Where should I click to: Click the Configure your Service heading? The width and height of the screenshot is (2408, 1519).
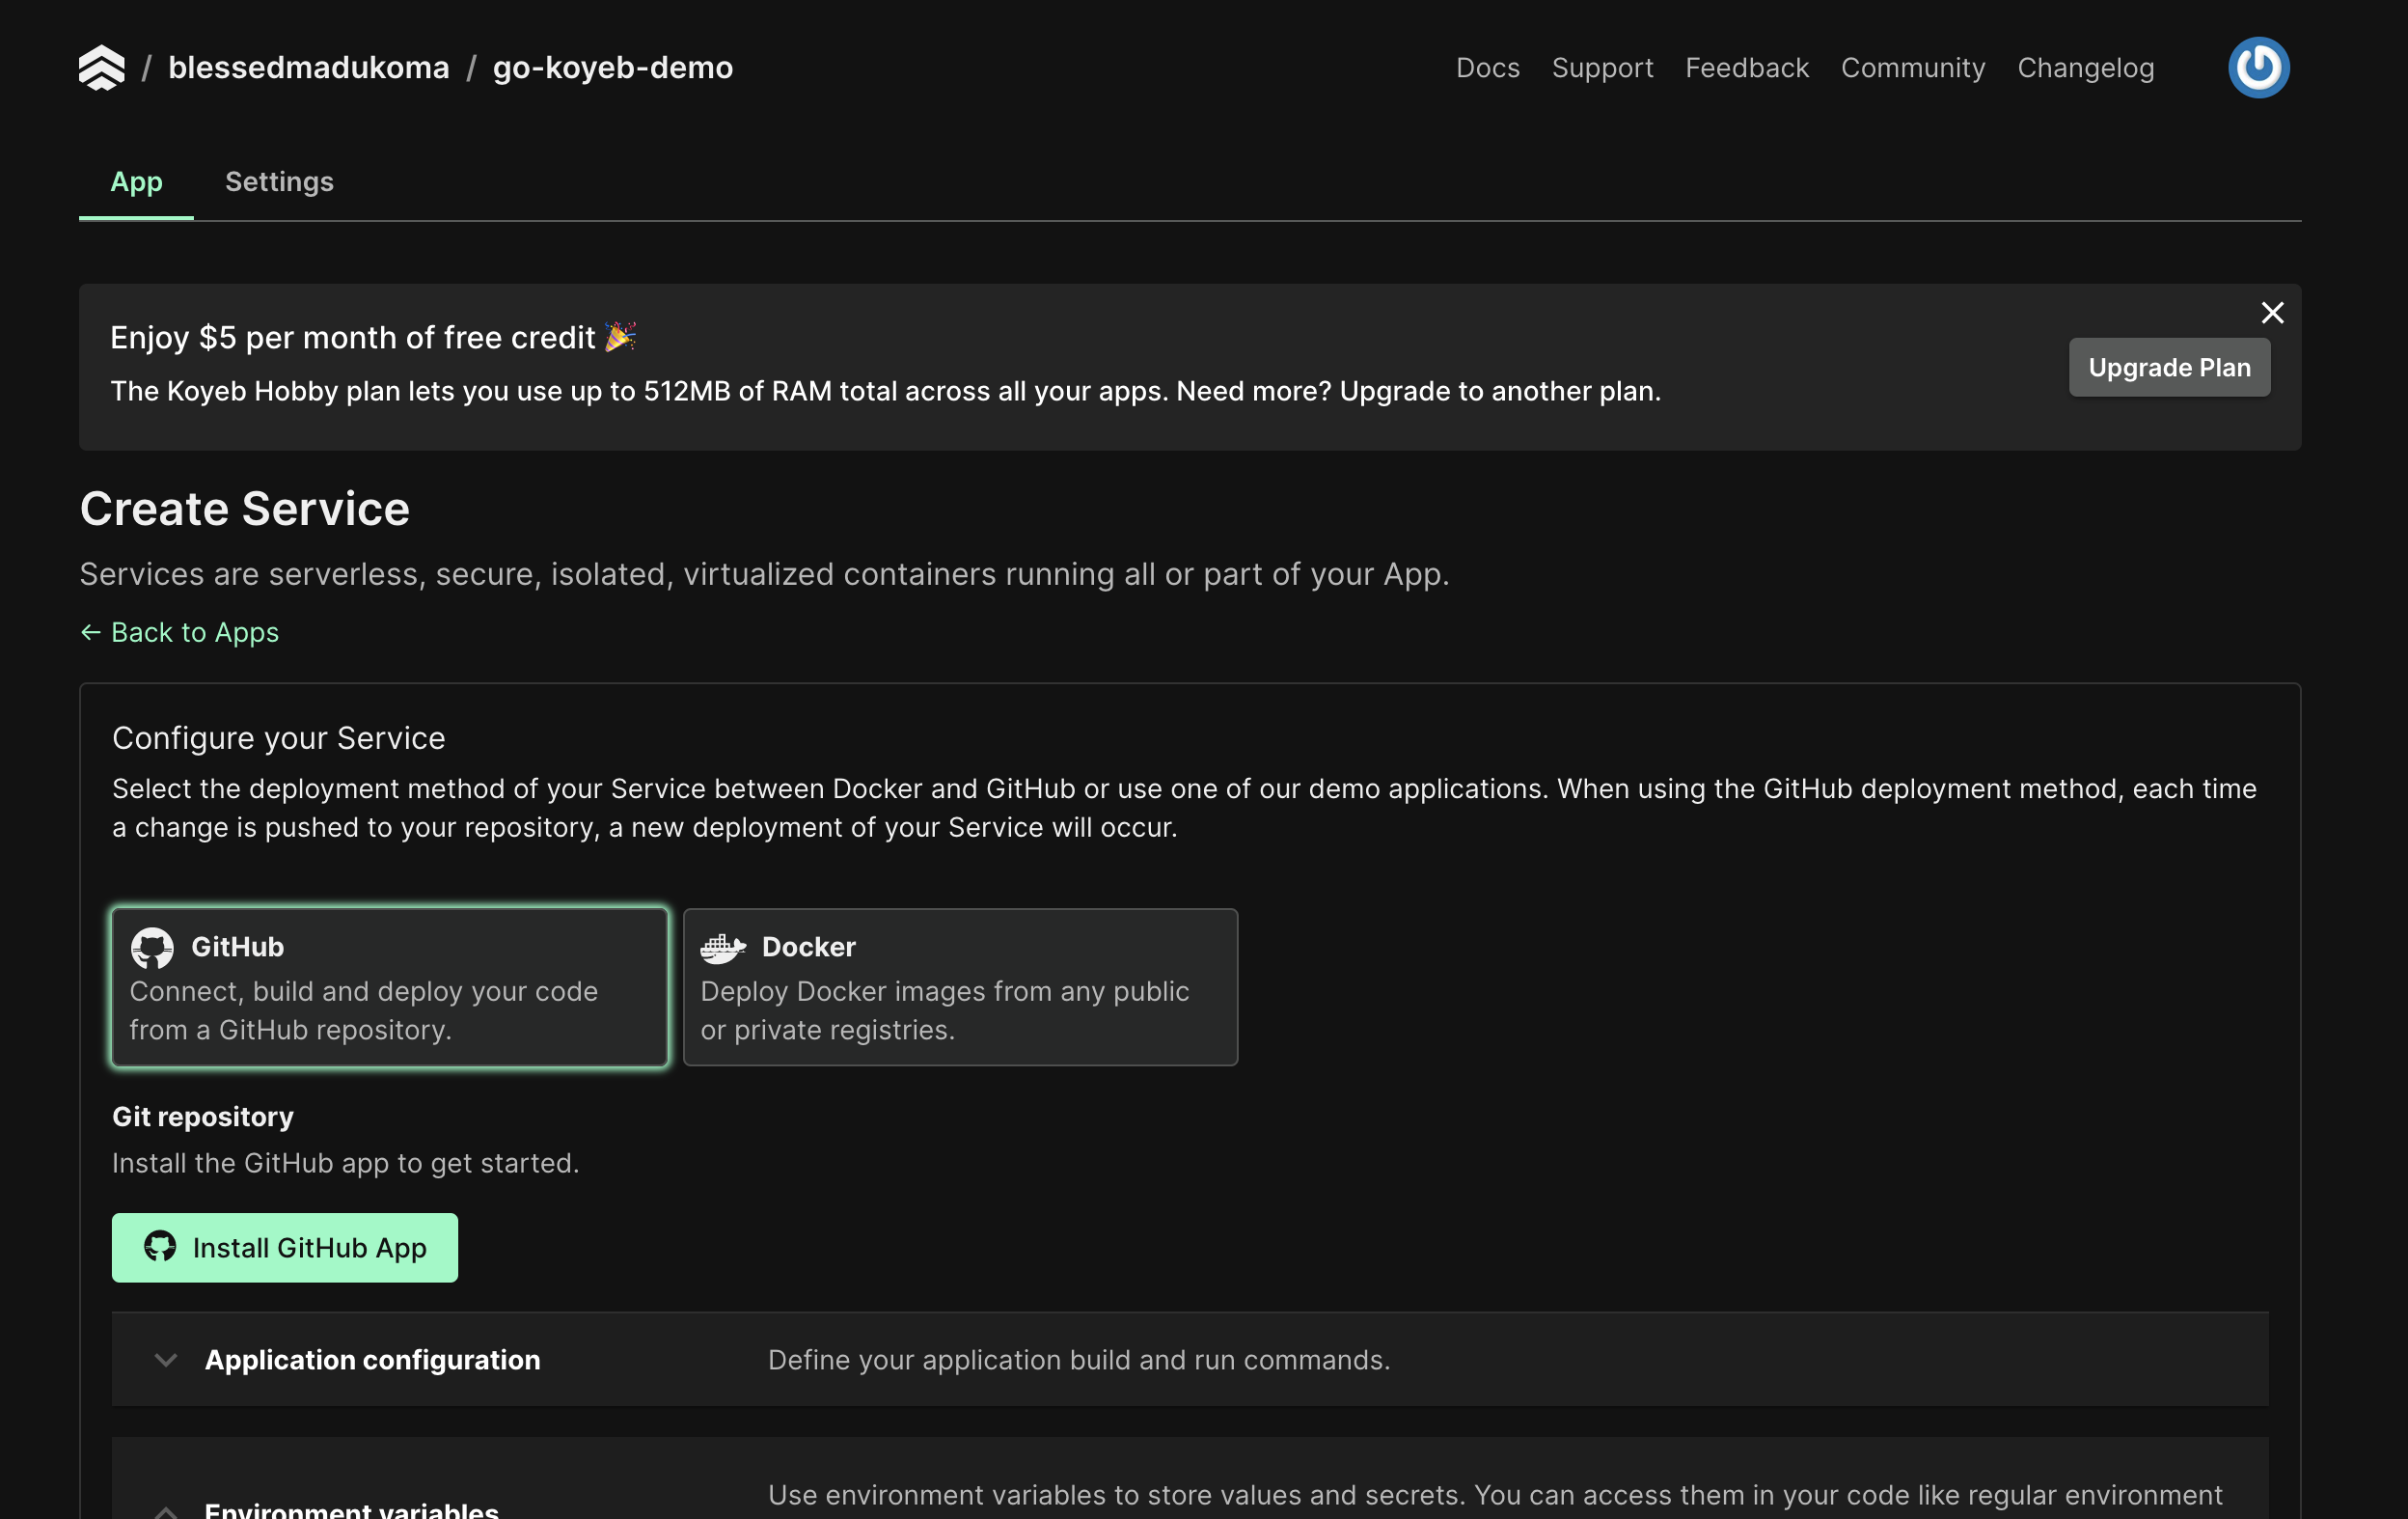278,738
